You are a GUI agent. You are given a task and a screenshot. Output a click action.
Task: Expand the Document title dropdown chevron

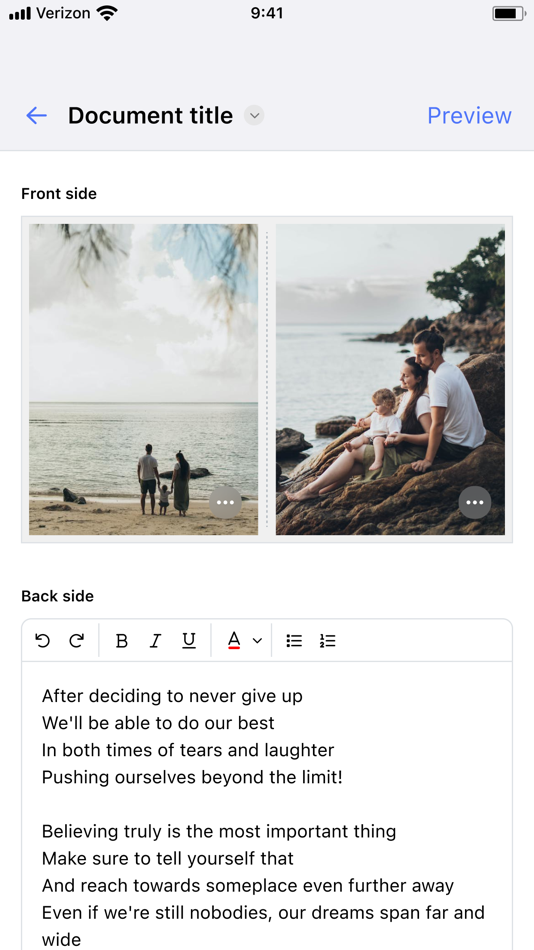tap(255, 115)
